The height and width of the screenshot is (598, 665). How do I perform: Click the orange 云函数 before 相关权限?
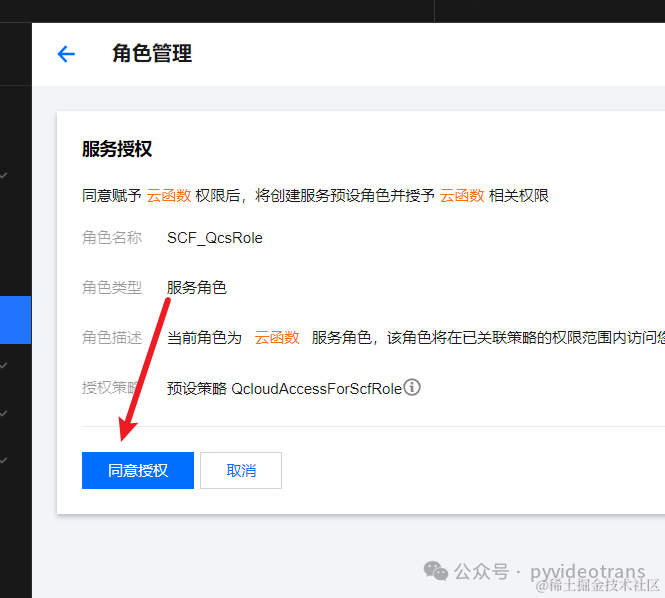click(462, 196)
